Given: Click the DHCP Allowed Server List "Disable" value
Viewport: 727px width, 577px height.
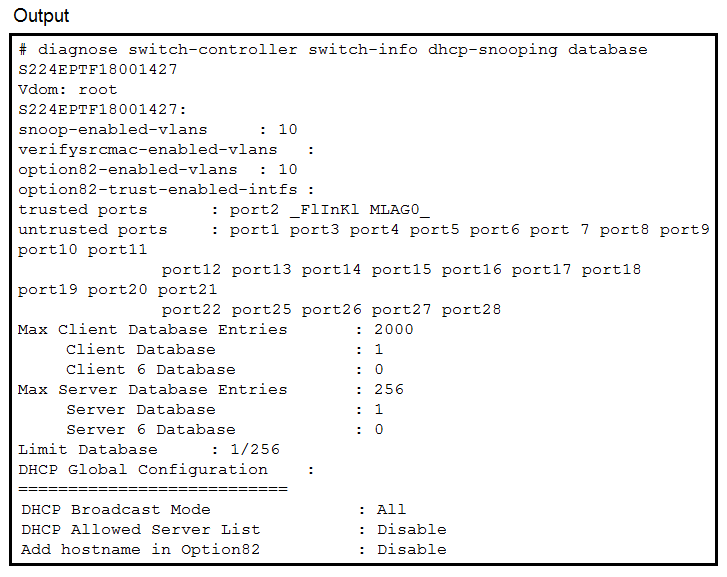Looking at the screenshot, I should [x=412, y=529].
